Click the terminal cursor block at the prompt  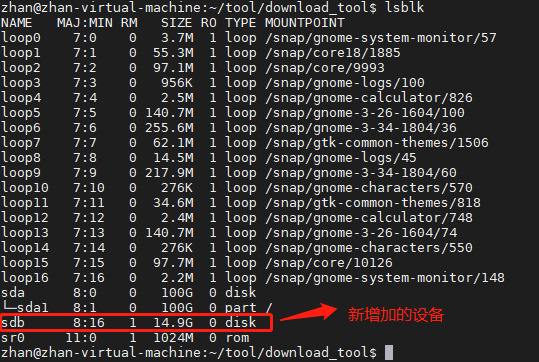pyautogui.click(x=389, y=353)
